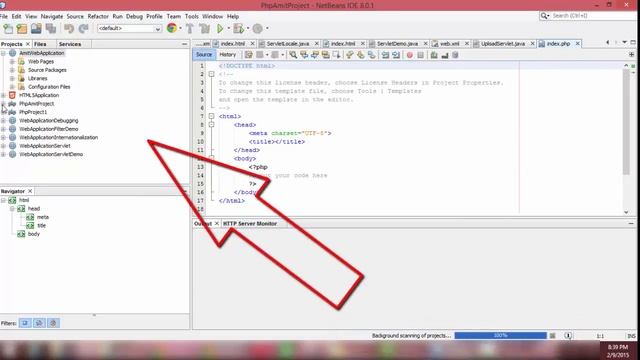Viewport: 640px width, 360px height.
Task: Click the Stop Macro Recording icon
Action: pyautogui.click(x=420, y=55)
